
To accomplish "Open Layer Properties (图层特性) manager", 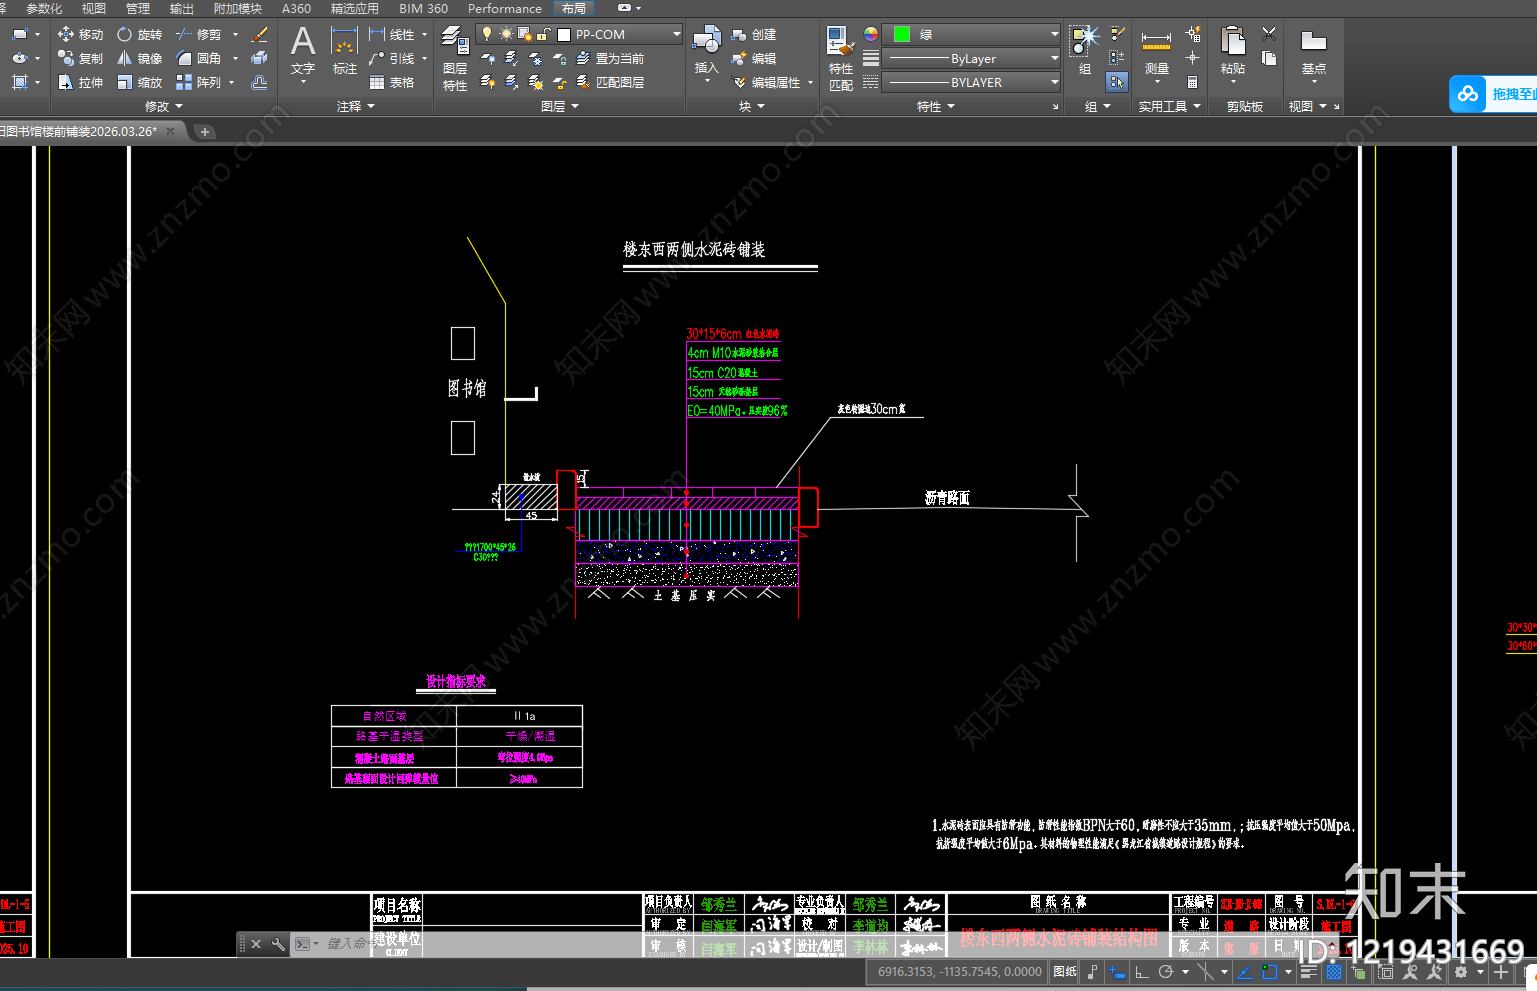I will tap(455, 59).
